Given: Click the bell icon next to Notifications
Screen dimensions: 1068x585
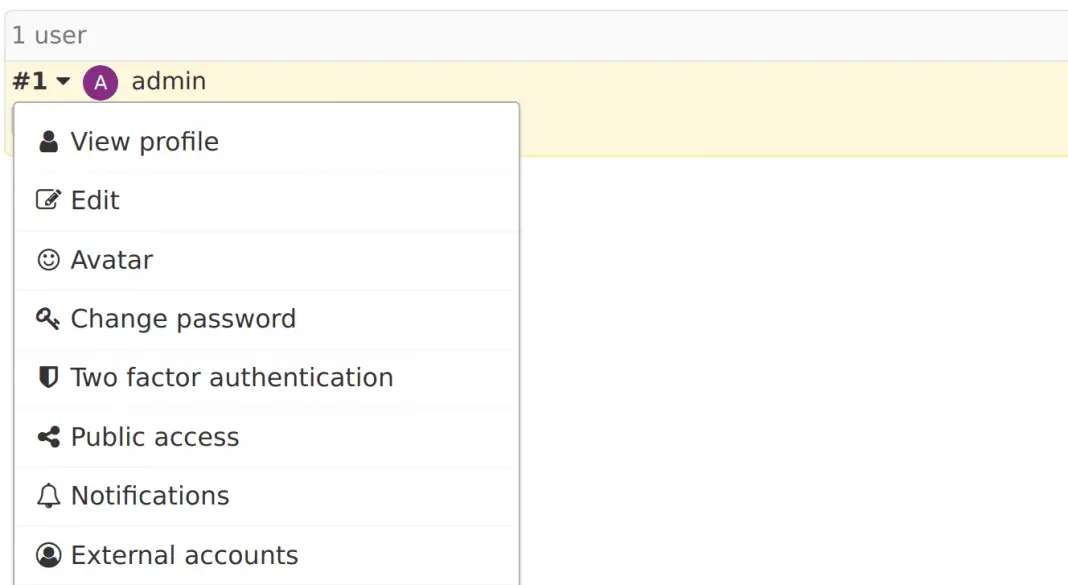Looking at the screenshot, I should point(47,495).
